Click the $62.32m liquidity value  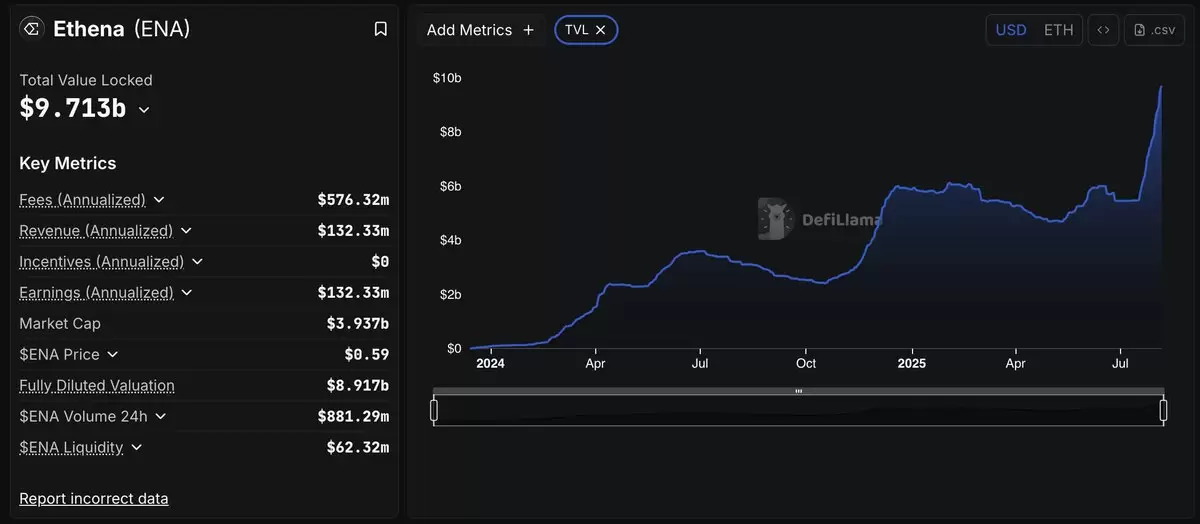coord(358,448)
